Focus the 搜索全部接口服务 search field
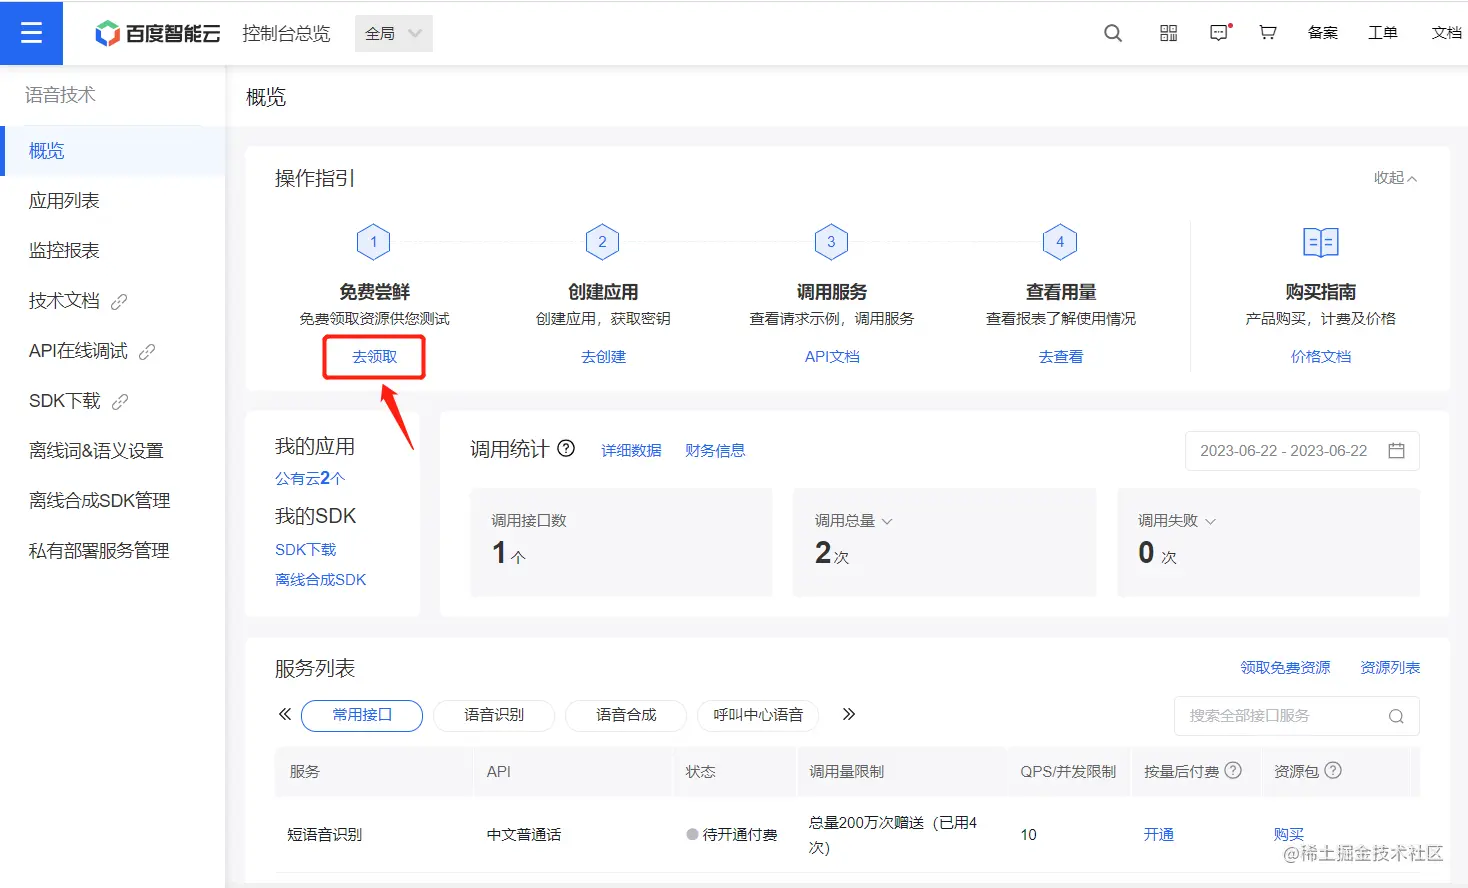Image resolution: width=1468 pixels, height=888 pixels. click(1297, 716)
